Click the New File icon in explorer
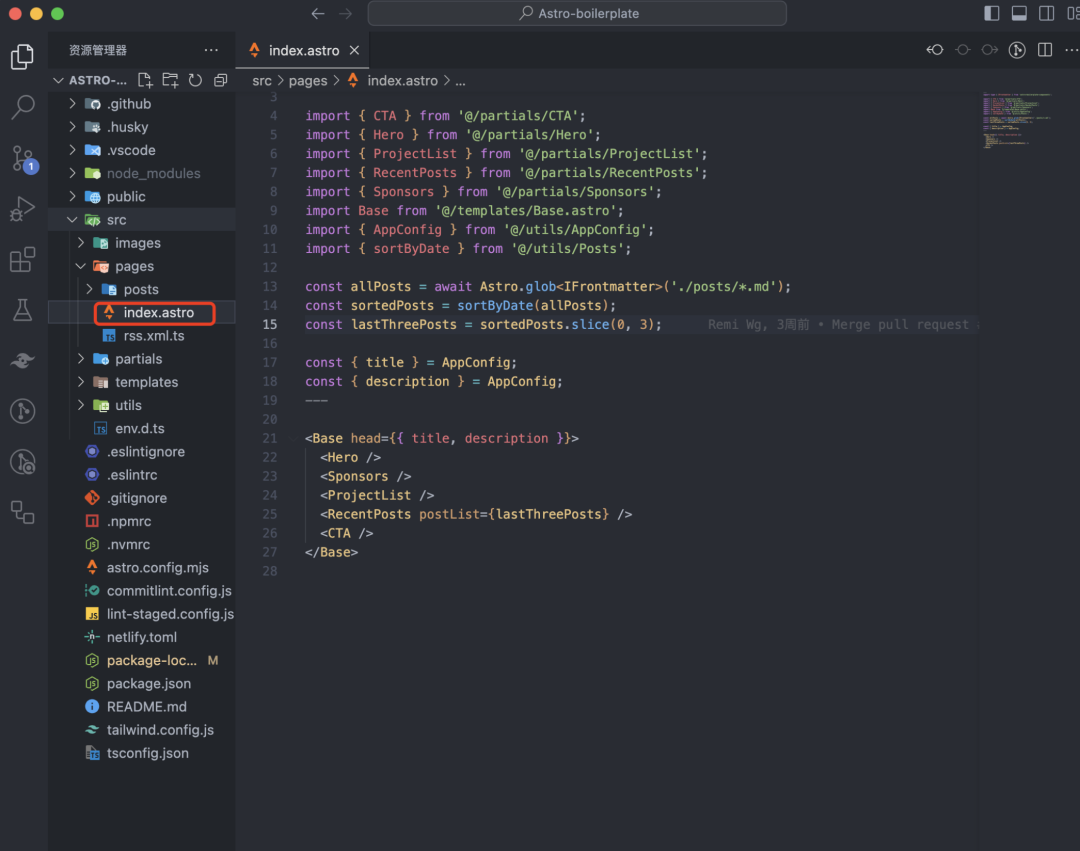 (145, 80)
